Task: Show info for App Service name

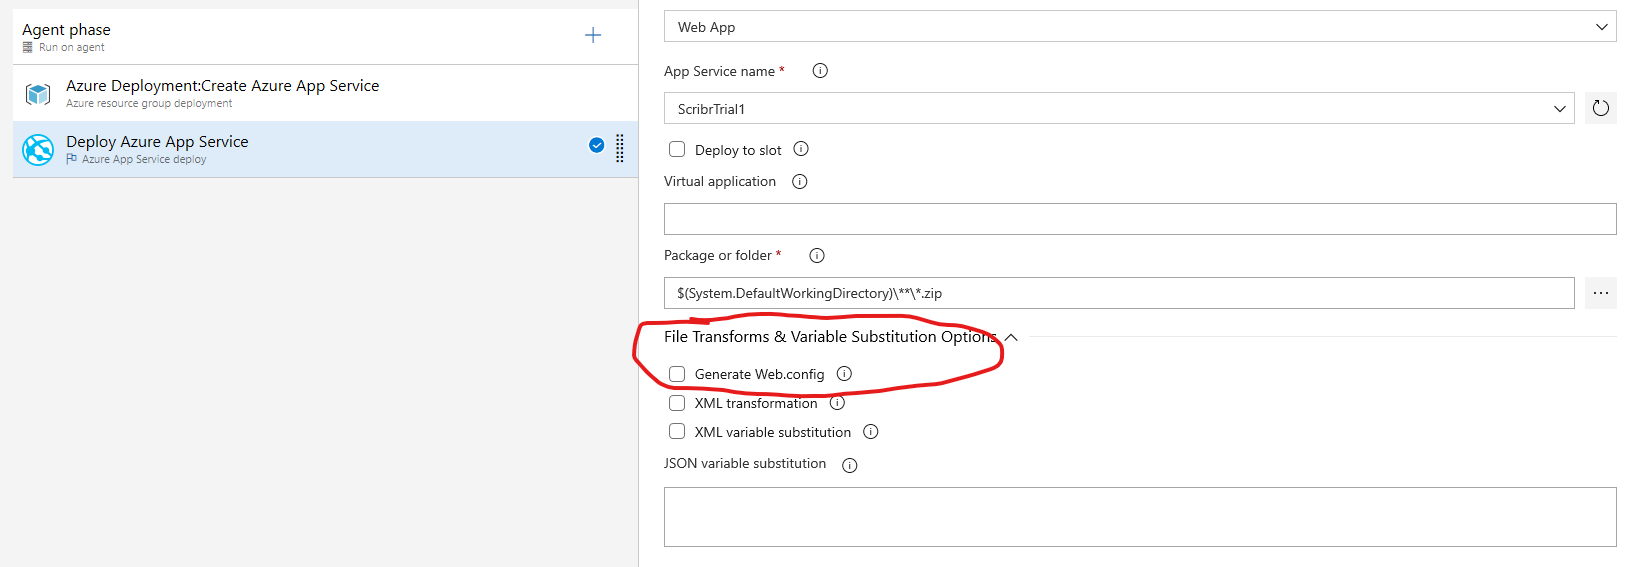Action: (x=820, y=71)
